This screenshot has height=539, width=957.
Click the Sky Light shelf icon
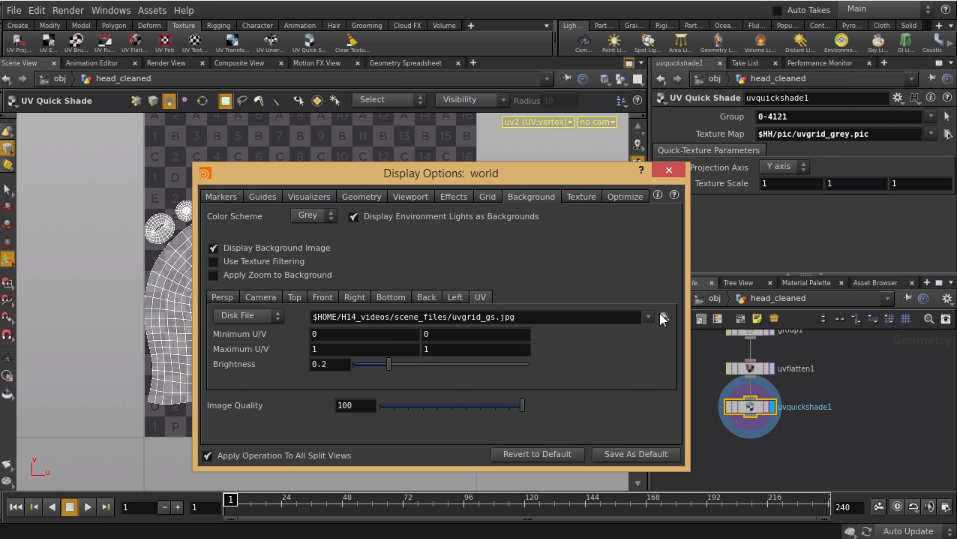[878, 43]
